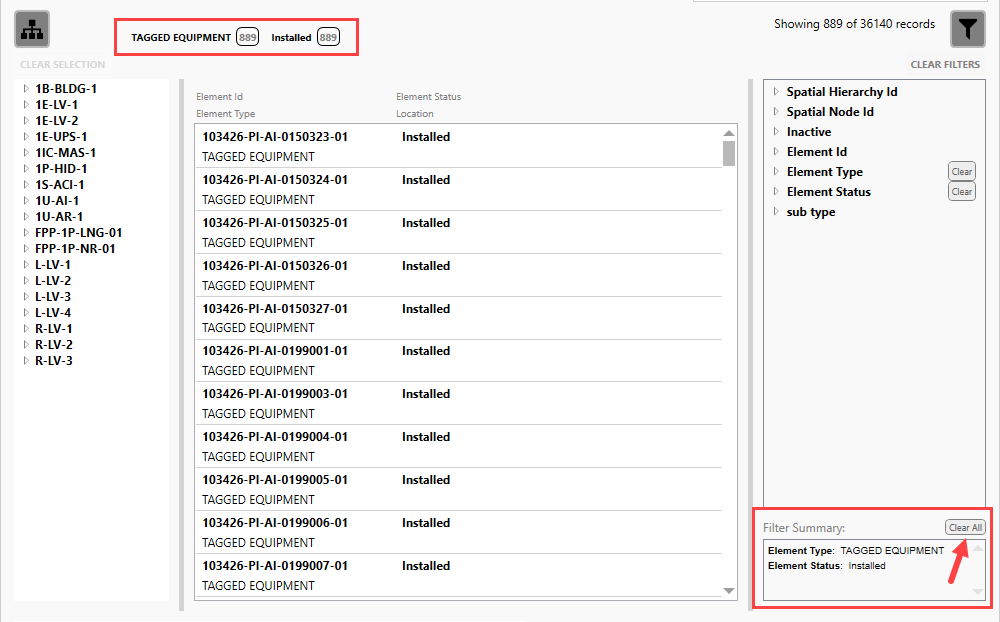The width and height of the screenshot is (1000, 622).
Task: Expand the R-LV-3 tree node
Action: (26, 360)
